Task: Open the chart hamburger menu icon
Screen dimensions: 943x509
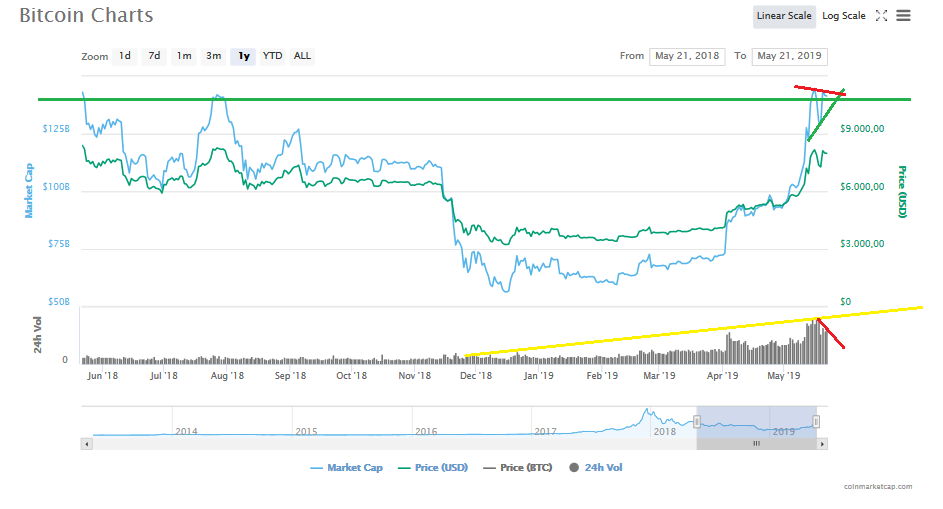Action: 903,16
